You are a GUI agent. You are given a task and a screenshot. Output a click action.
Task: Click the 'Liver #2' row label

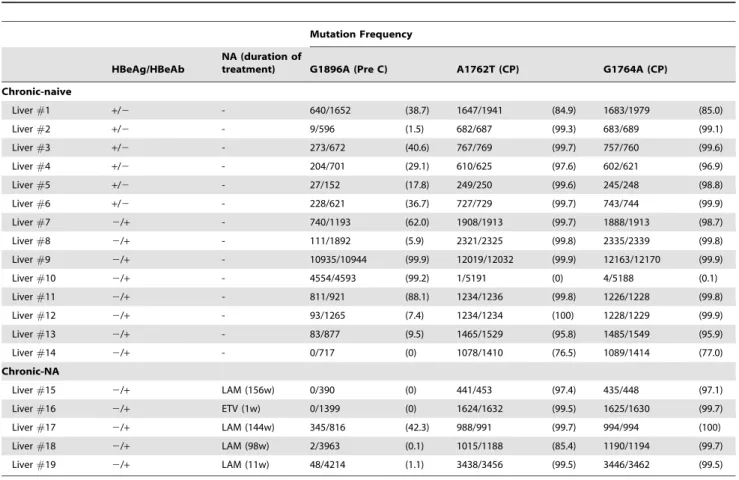(31, 129)
